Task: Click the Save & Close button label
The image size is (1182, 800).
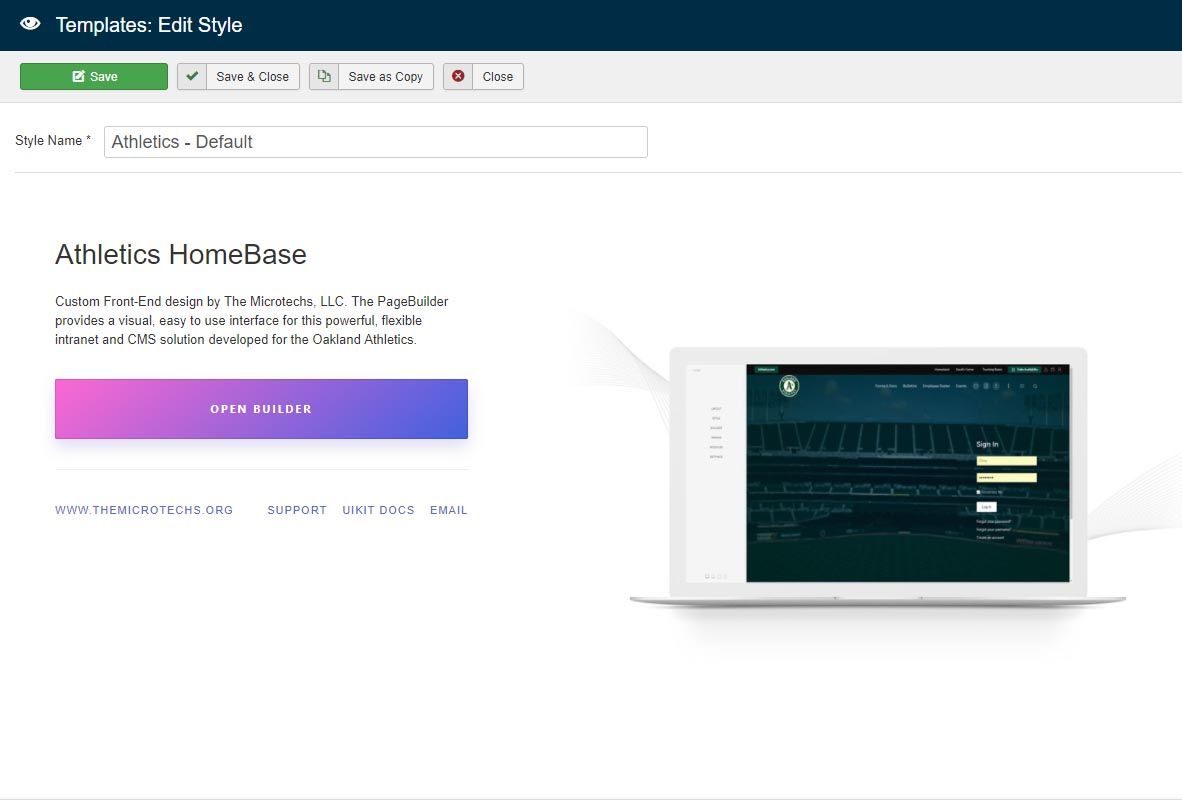Action: pos(253,76)
